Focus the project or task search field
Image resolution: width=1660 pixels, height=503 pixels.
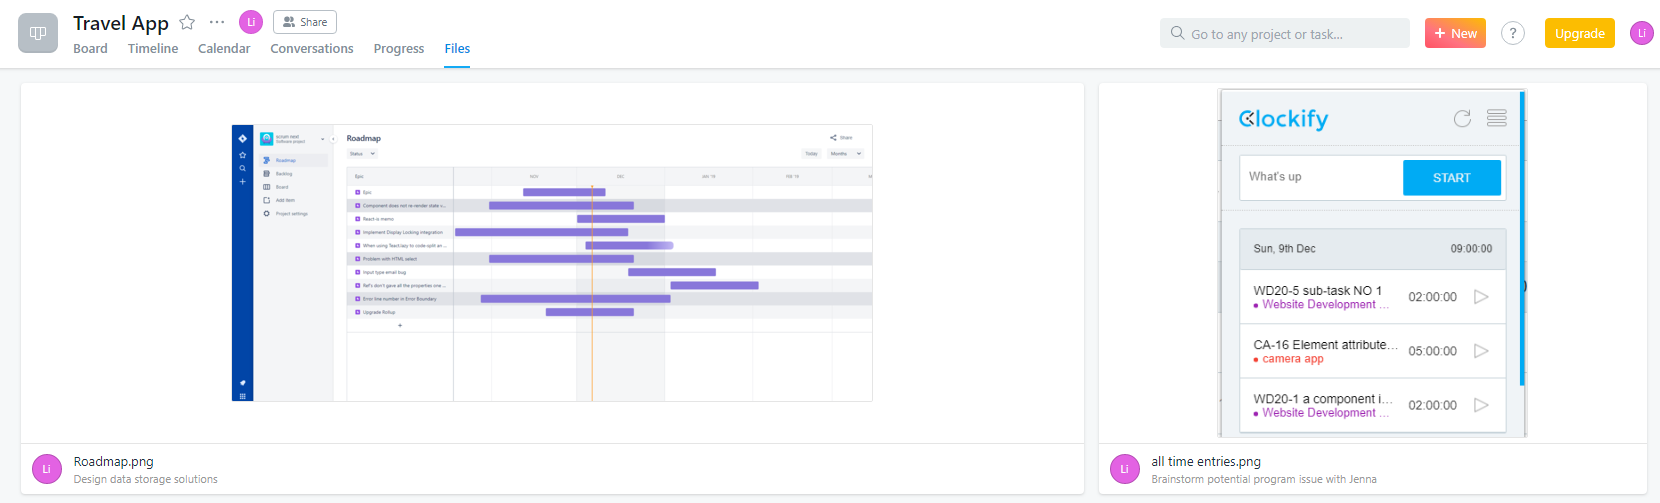[x=1285, y=33]
